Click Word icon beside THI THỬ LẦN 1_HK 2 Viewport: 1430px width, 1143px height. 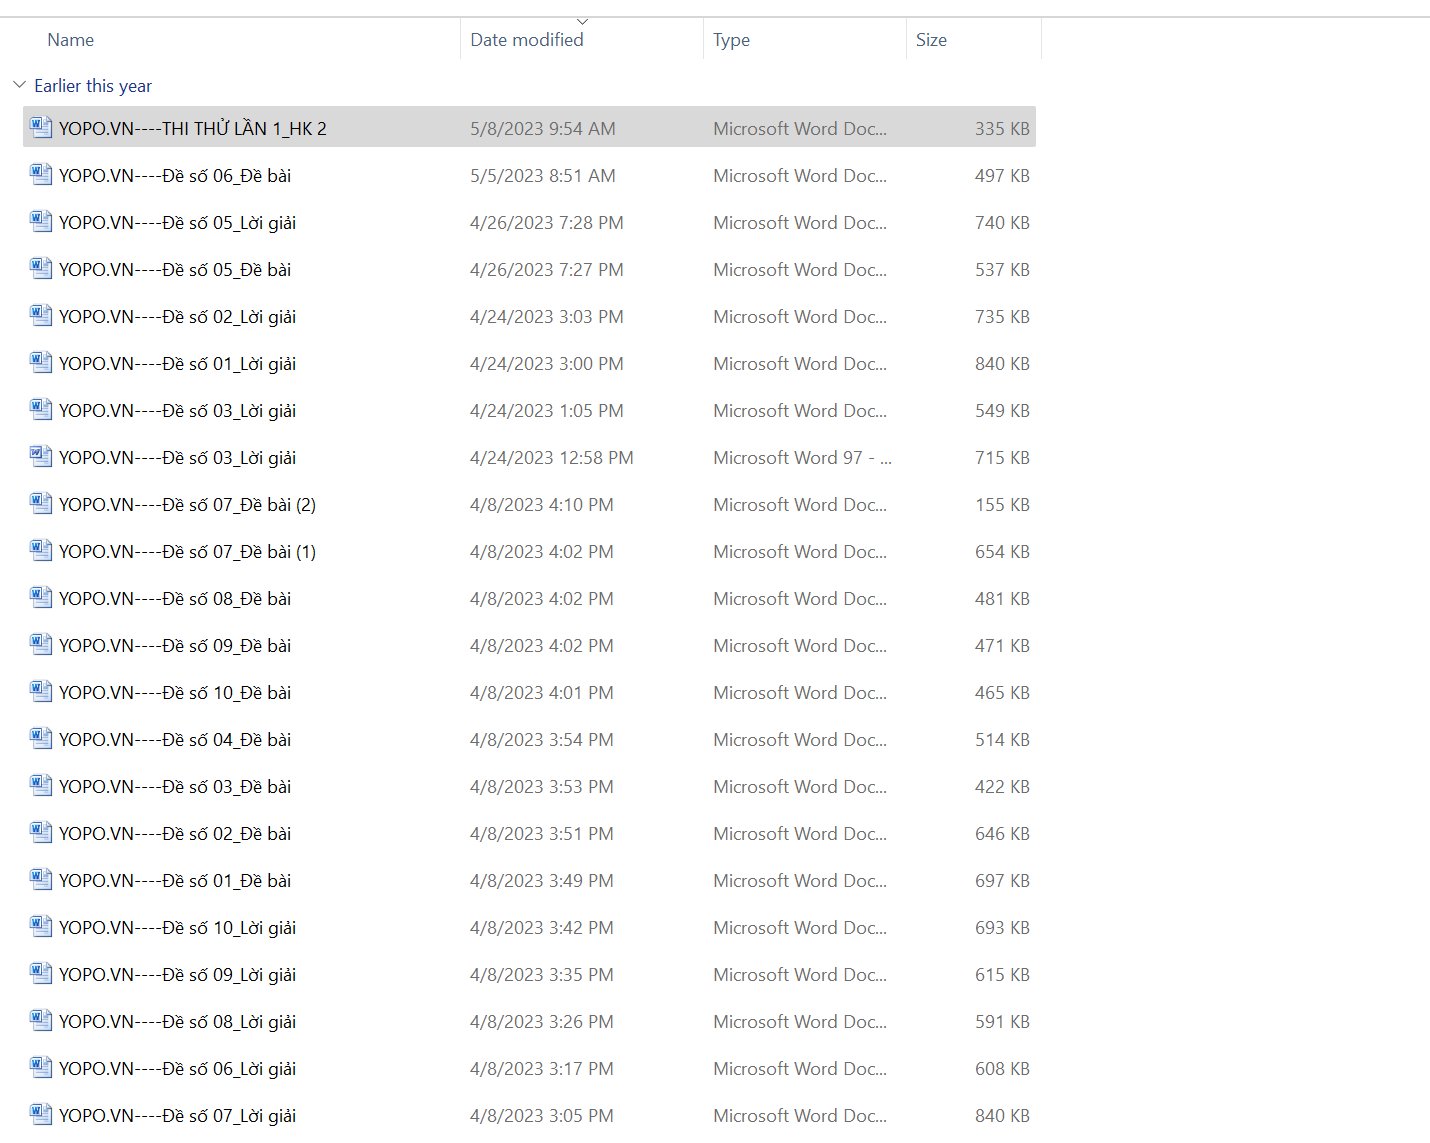41,127
